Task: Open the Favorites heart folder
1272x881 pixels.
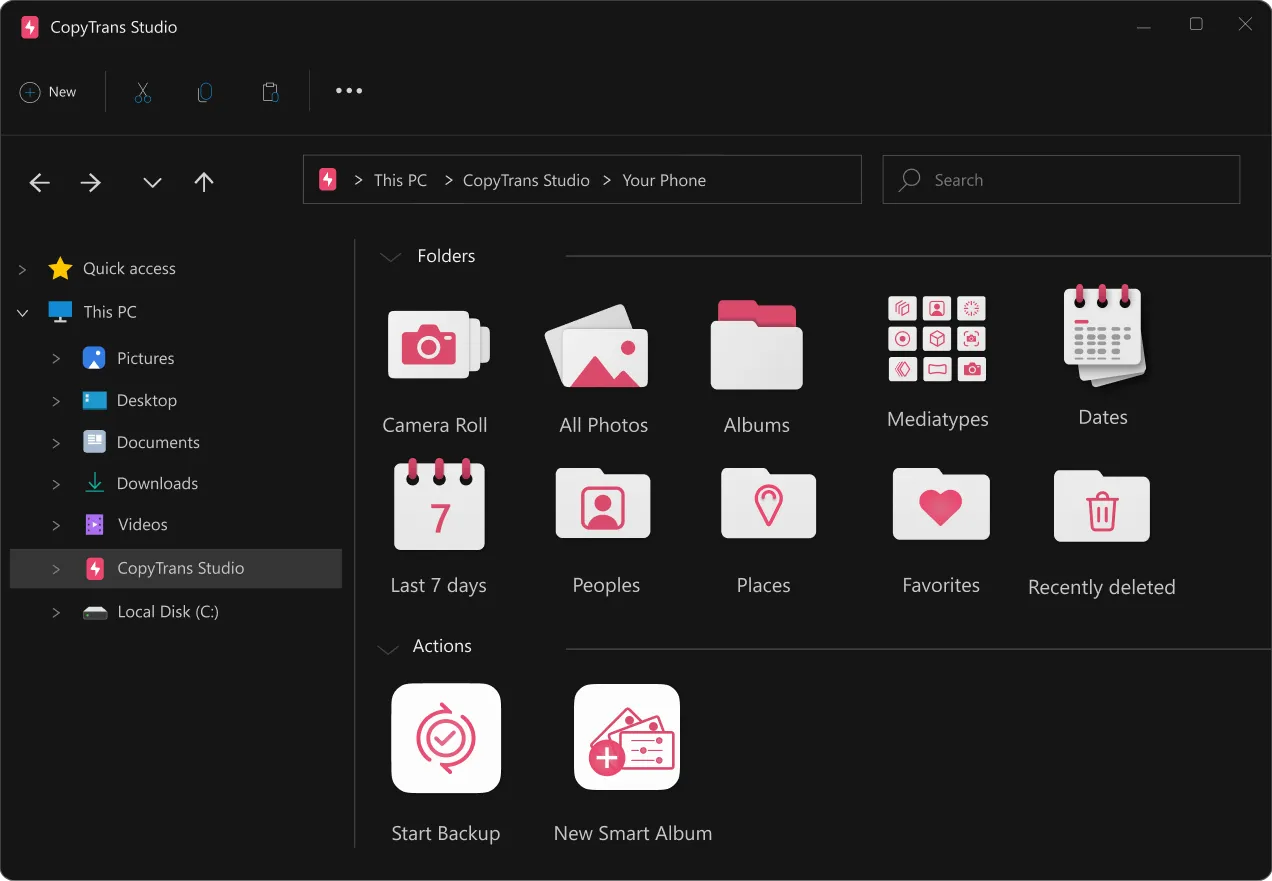Action: [940, 505]
